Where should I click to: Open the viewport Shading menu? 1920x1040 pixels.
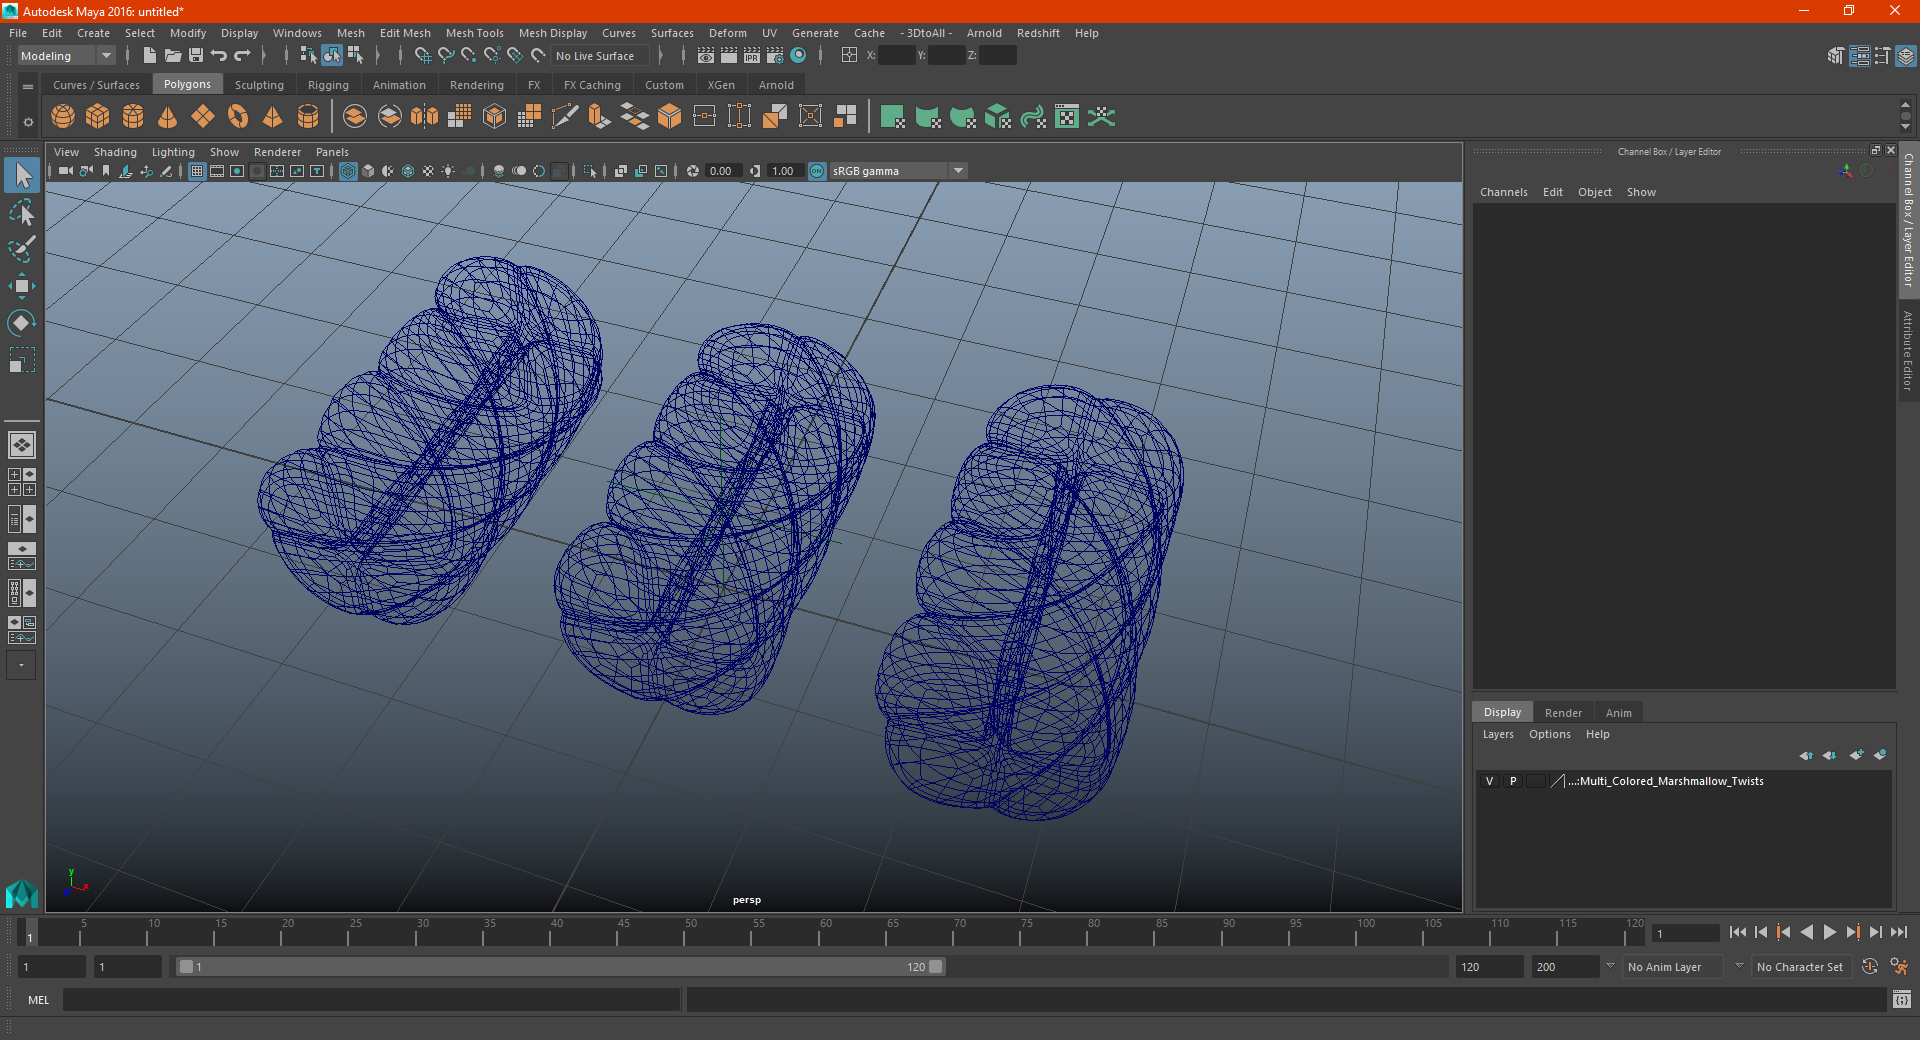point(115,152)
